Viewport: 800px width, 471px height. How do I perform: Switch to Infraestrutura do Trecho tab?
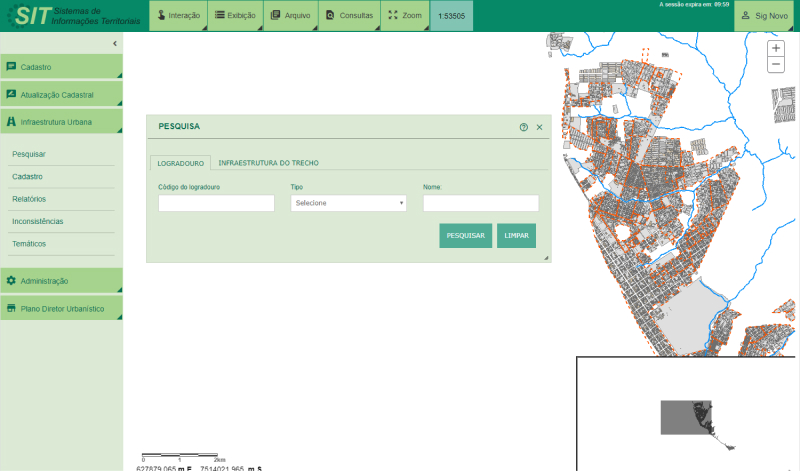tap(268, 162)
